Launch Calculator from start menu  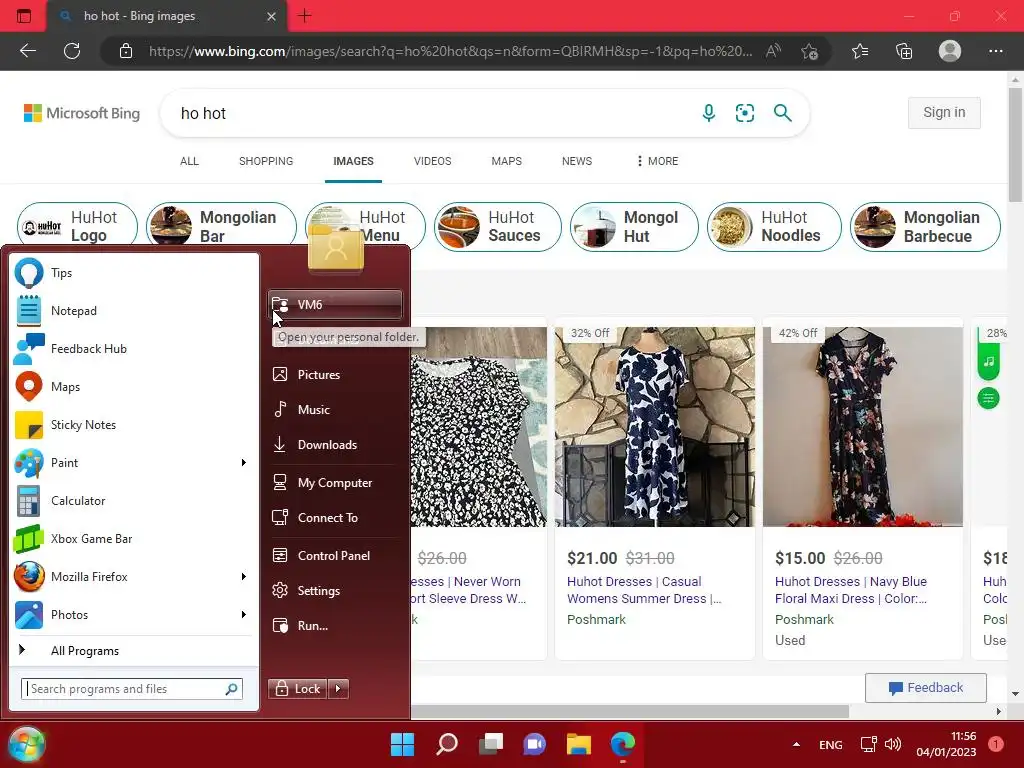click(x=133, y=501)
